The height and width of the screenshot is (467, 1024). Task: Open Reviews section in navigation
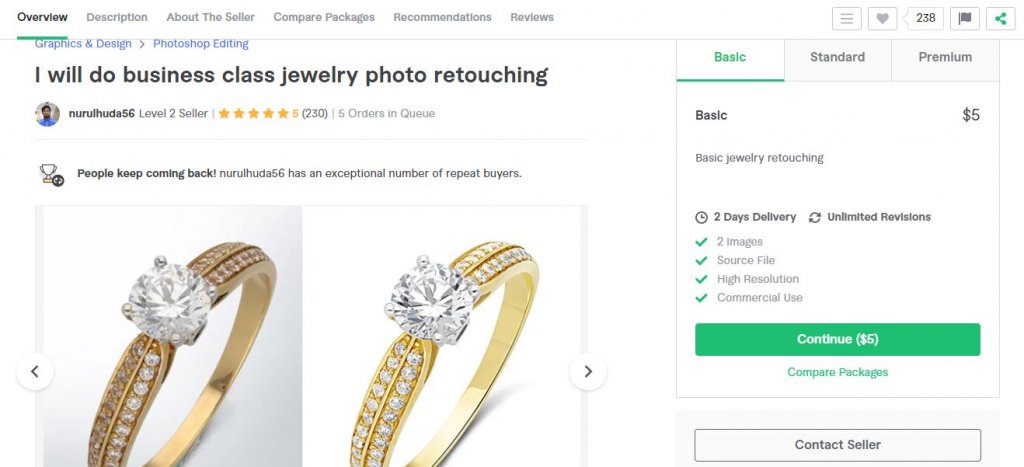[x=532, y=18]
